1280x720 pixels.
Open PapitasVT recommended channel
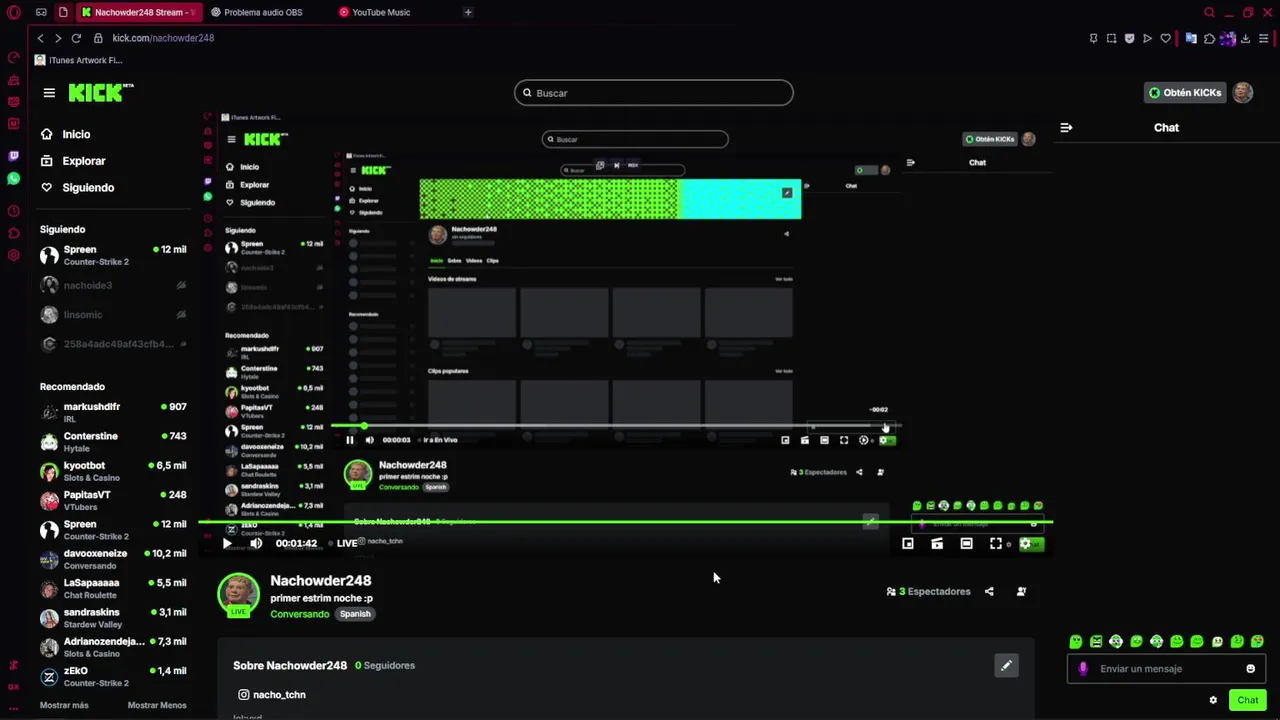point(113,500)
